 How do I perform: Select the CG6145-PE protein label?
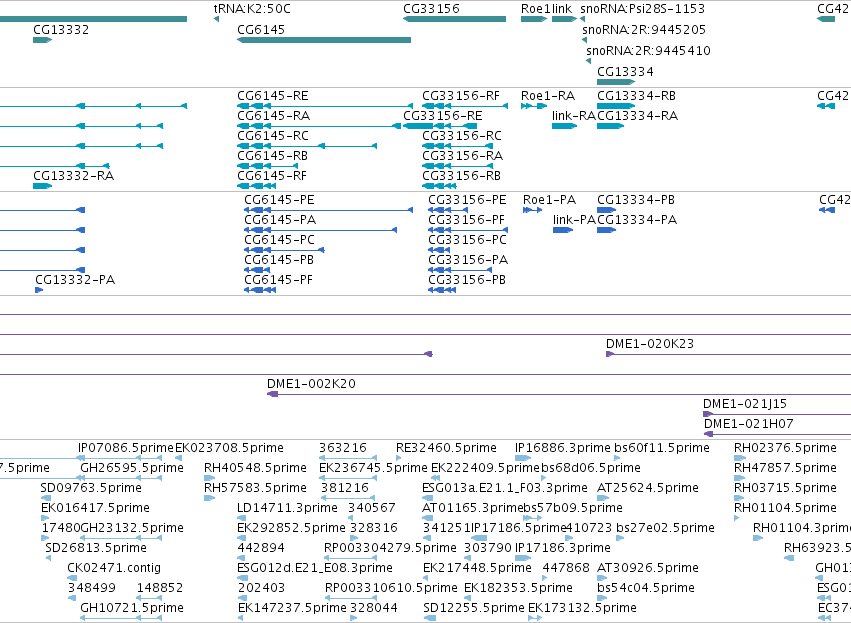[279, 200]
